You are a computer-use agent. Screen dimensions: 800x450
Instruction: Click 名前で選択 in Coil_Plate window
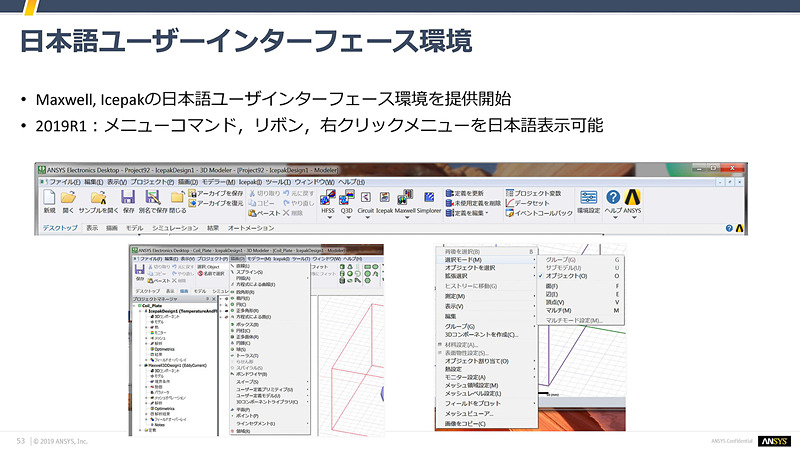coord(211,273)
